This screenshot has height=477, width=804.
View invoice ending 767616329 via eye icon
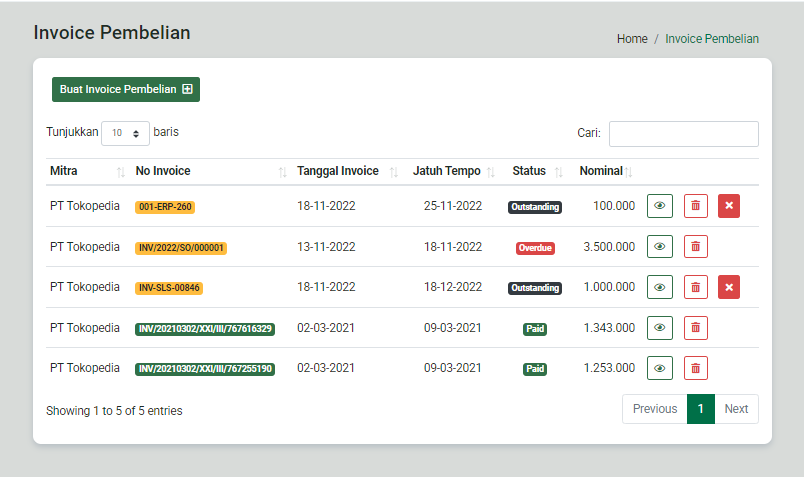(659, 328)
